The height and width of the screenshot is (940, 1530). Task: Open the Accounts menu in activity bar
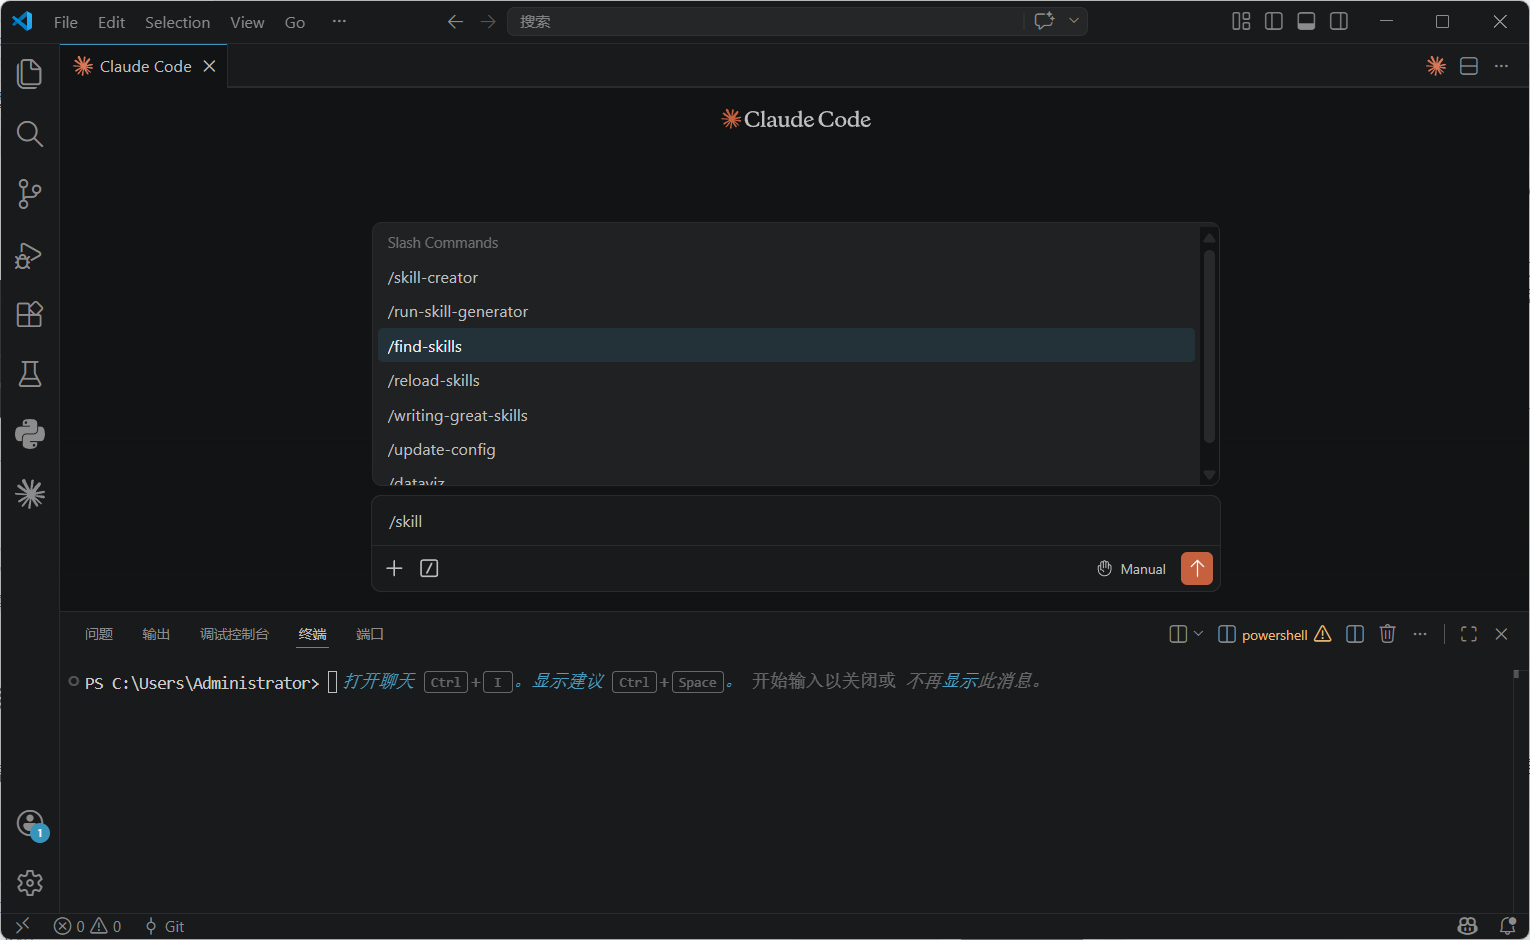[30, 824]
